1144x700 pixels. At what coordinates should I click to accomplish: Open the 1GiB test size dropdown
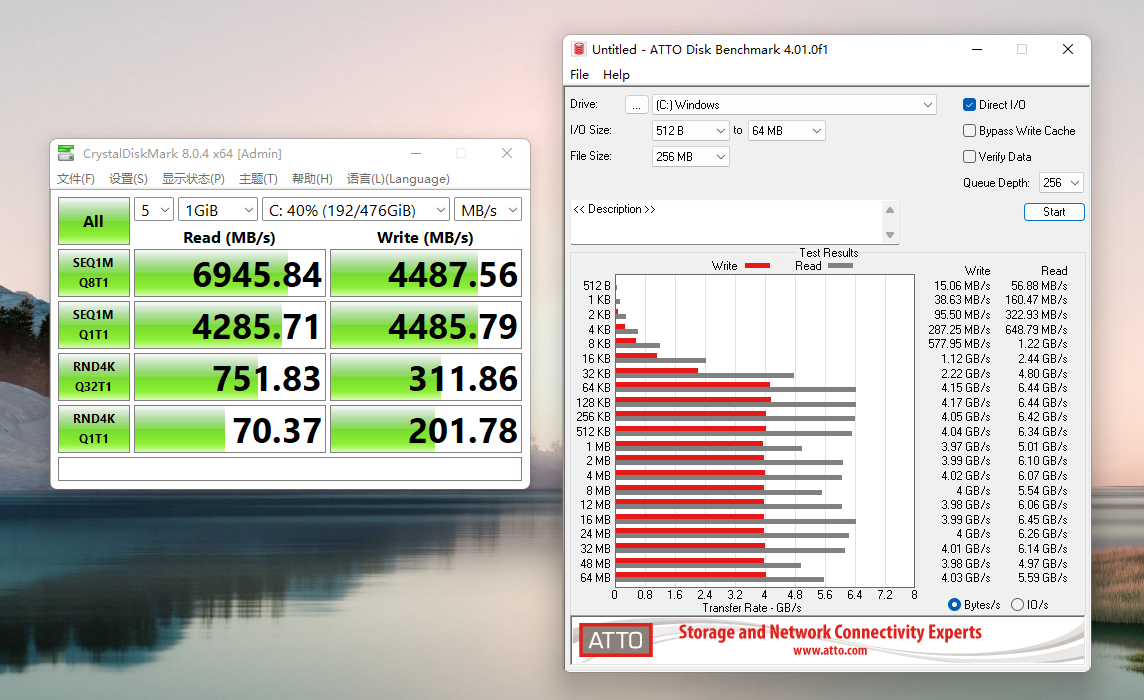click(x=218, y=210)
